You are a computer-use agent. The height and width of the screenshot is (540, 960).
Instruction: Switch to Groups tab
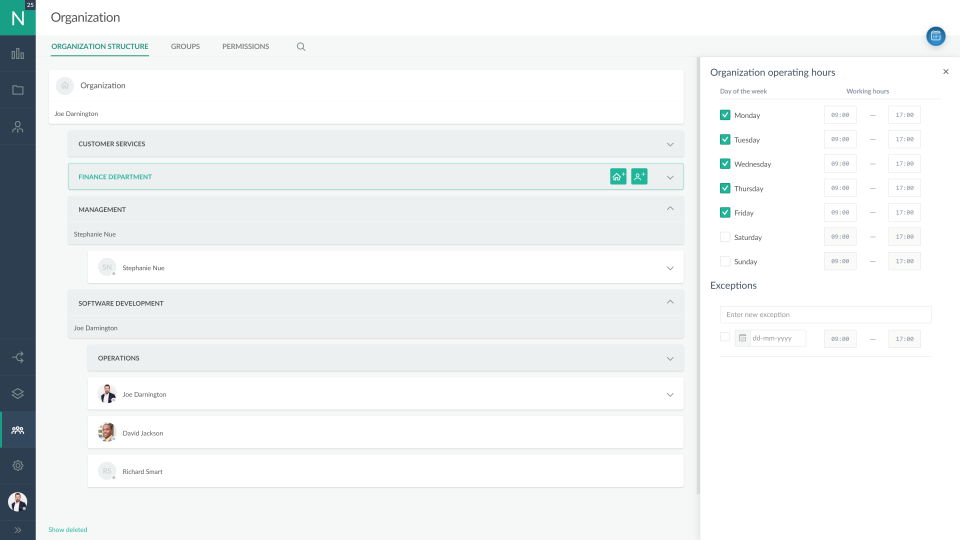[185, 47]
